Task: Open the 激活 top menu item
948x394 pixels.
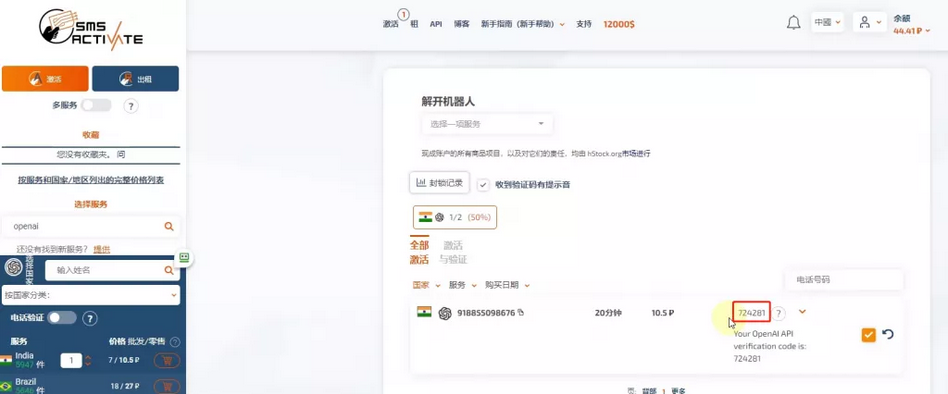Action: [x=391, y=24]
